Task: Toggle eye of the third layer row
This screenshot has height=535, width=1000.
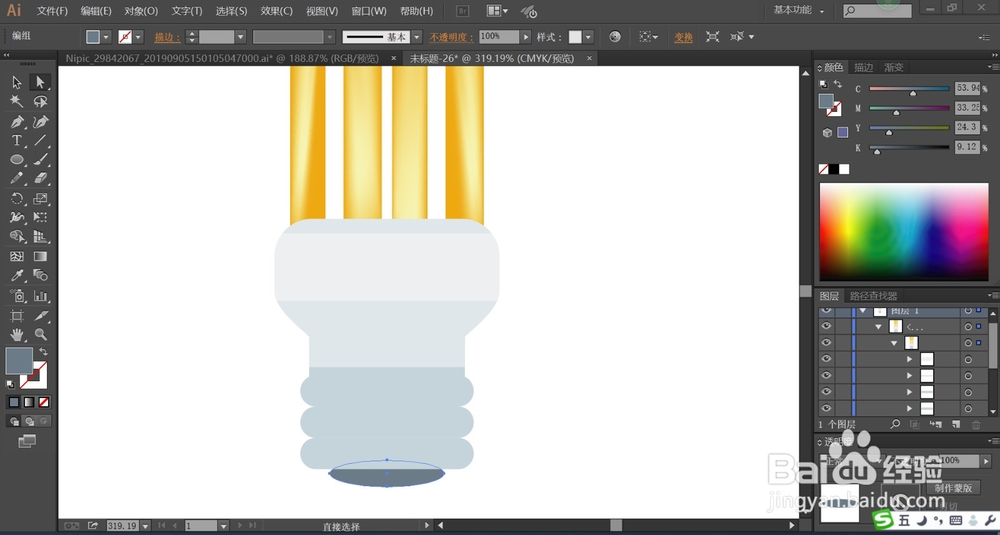Action: tap(827, 342)
